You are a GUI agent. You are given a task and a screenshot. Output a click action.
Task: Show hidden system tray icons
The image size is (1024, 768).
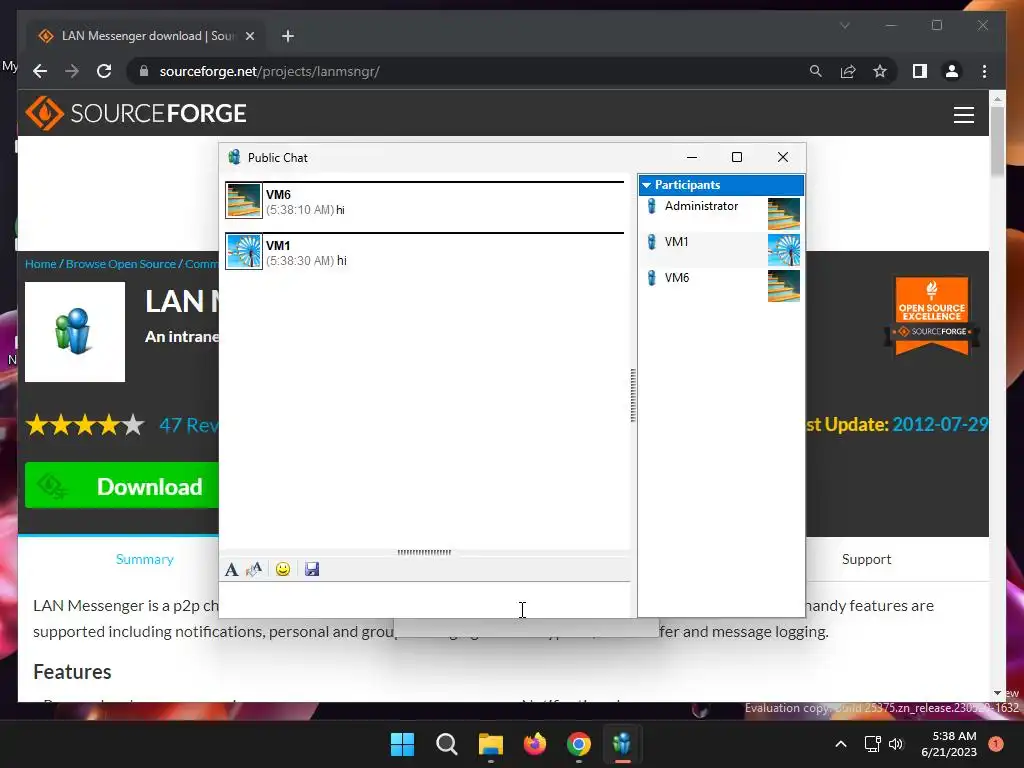pos(841,744)
